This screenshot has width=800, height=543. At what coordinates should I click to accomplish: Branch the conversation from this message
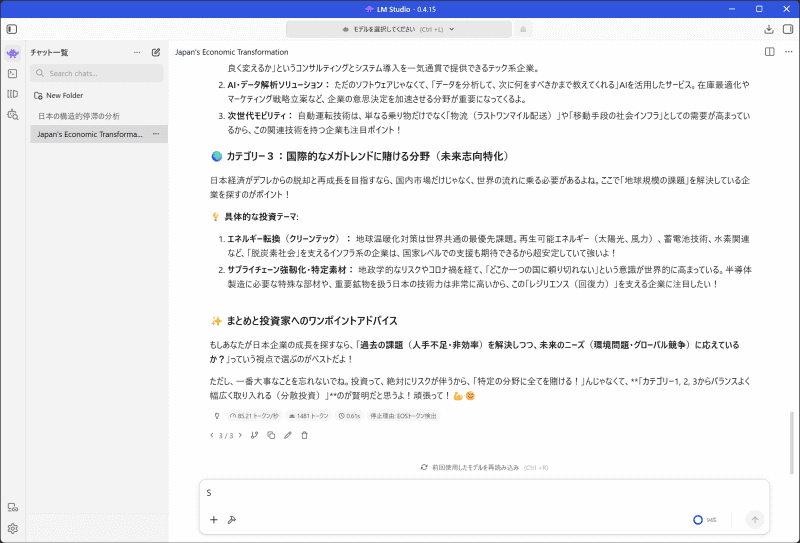pos(255,435)
